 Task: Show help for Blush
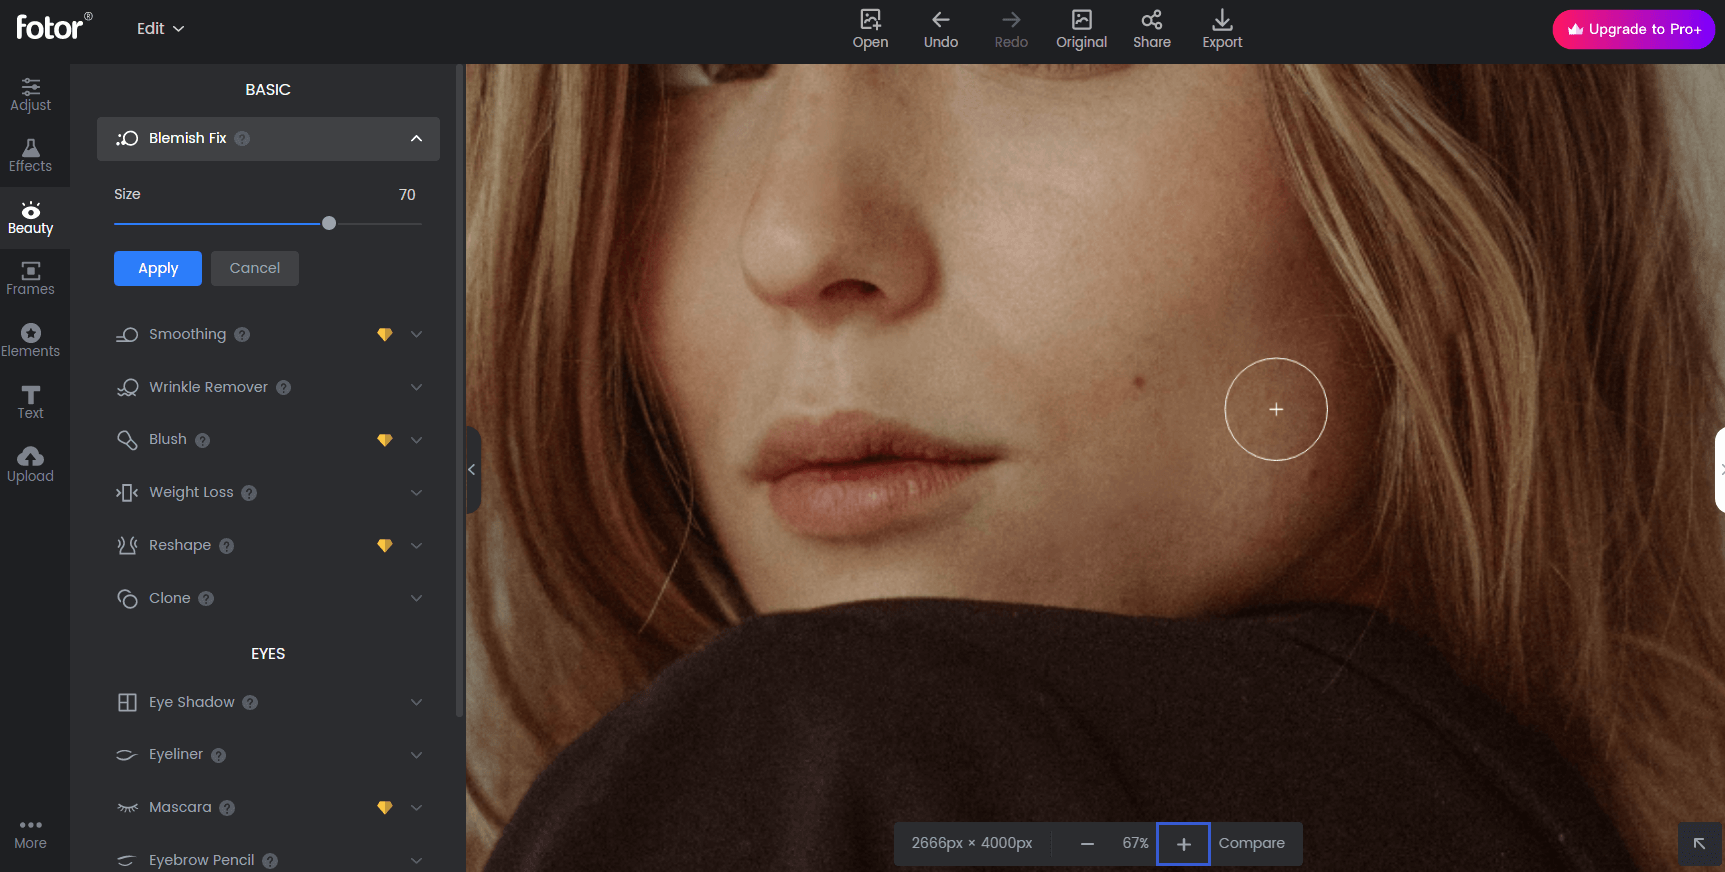click(x=203, y=440)
